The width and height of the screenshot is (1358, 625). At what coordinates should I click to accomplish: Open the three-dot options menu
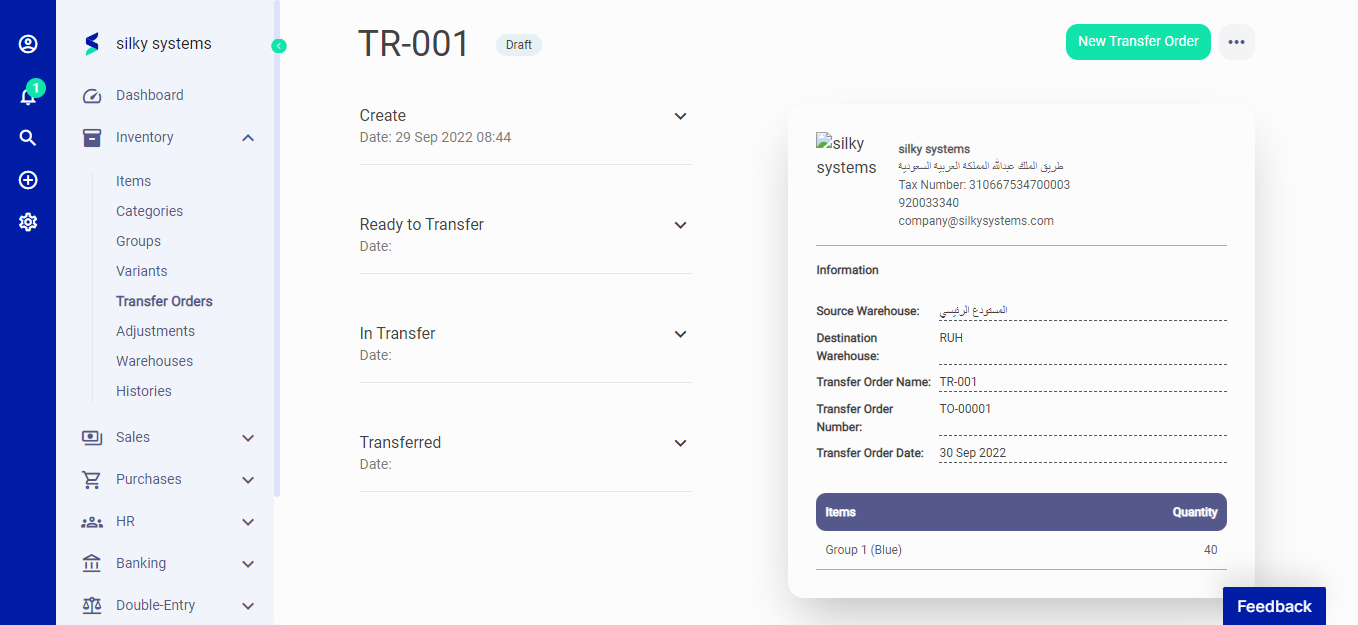(x=1236, y=41)
